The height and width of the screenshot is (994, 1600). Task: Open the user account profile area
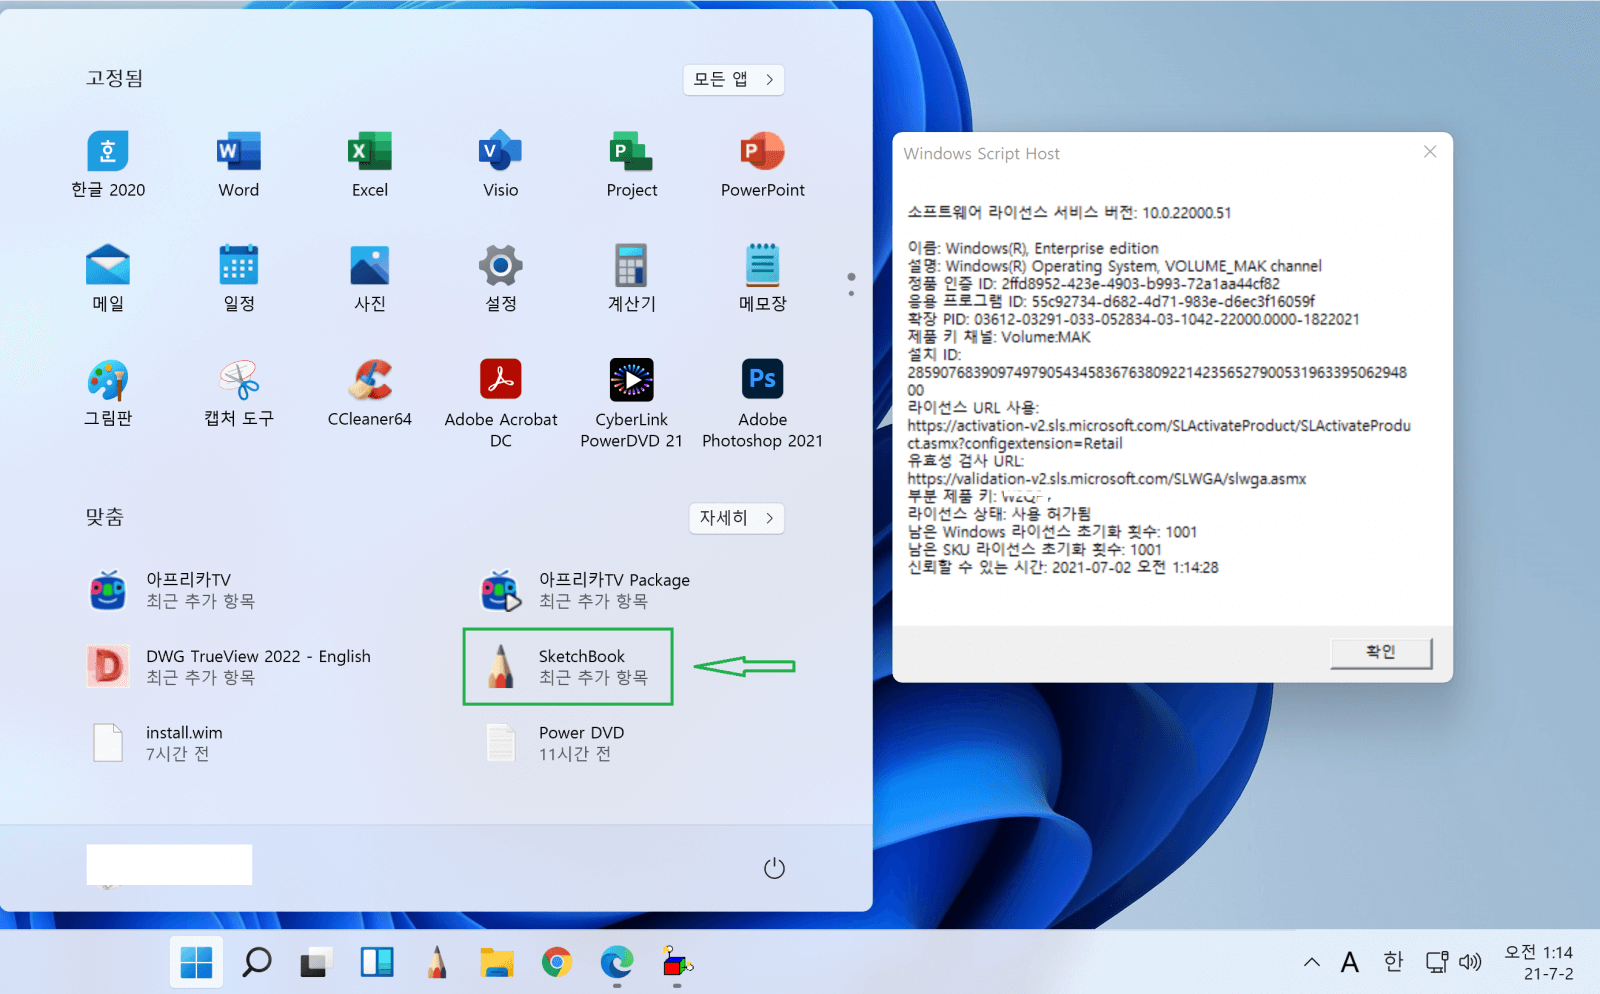(169, 865)
